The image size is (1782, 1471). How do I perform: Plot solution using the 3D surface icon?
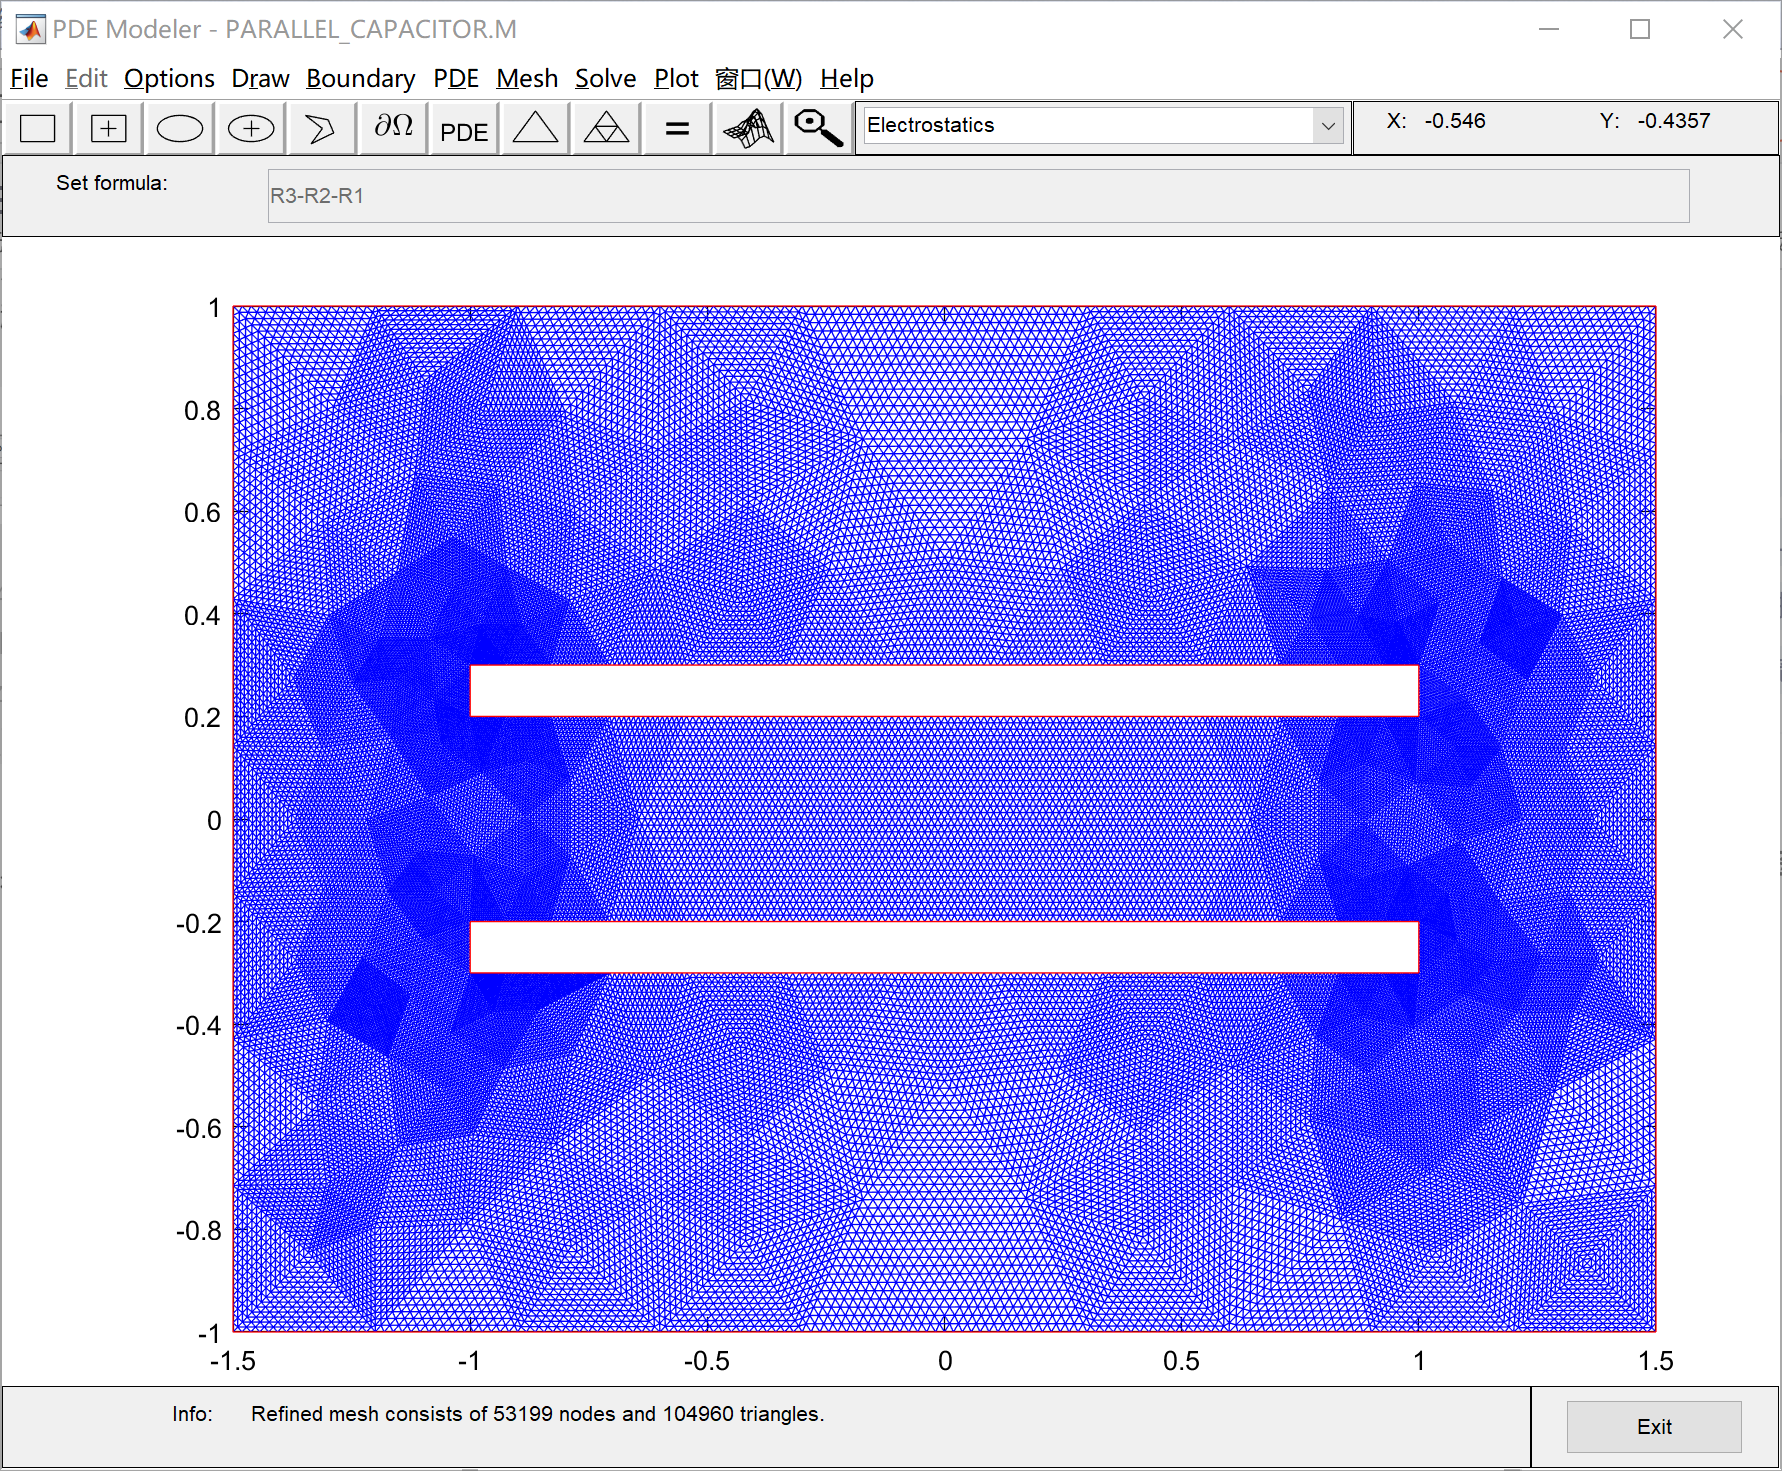[747, 128]
